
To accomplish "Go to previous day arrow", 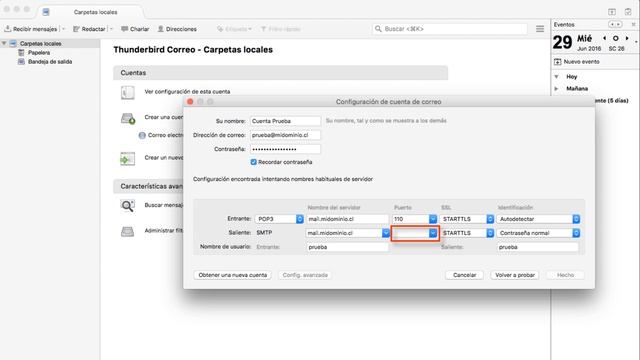I will pos(604,38).
